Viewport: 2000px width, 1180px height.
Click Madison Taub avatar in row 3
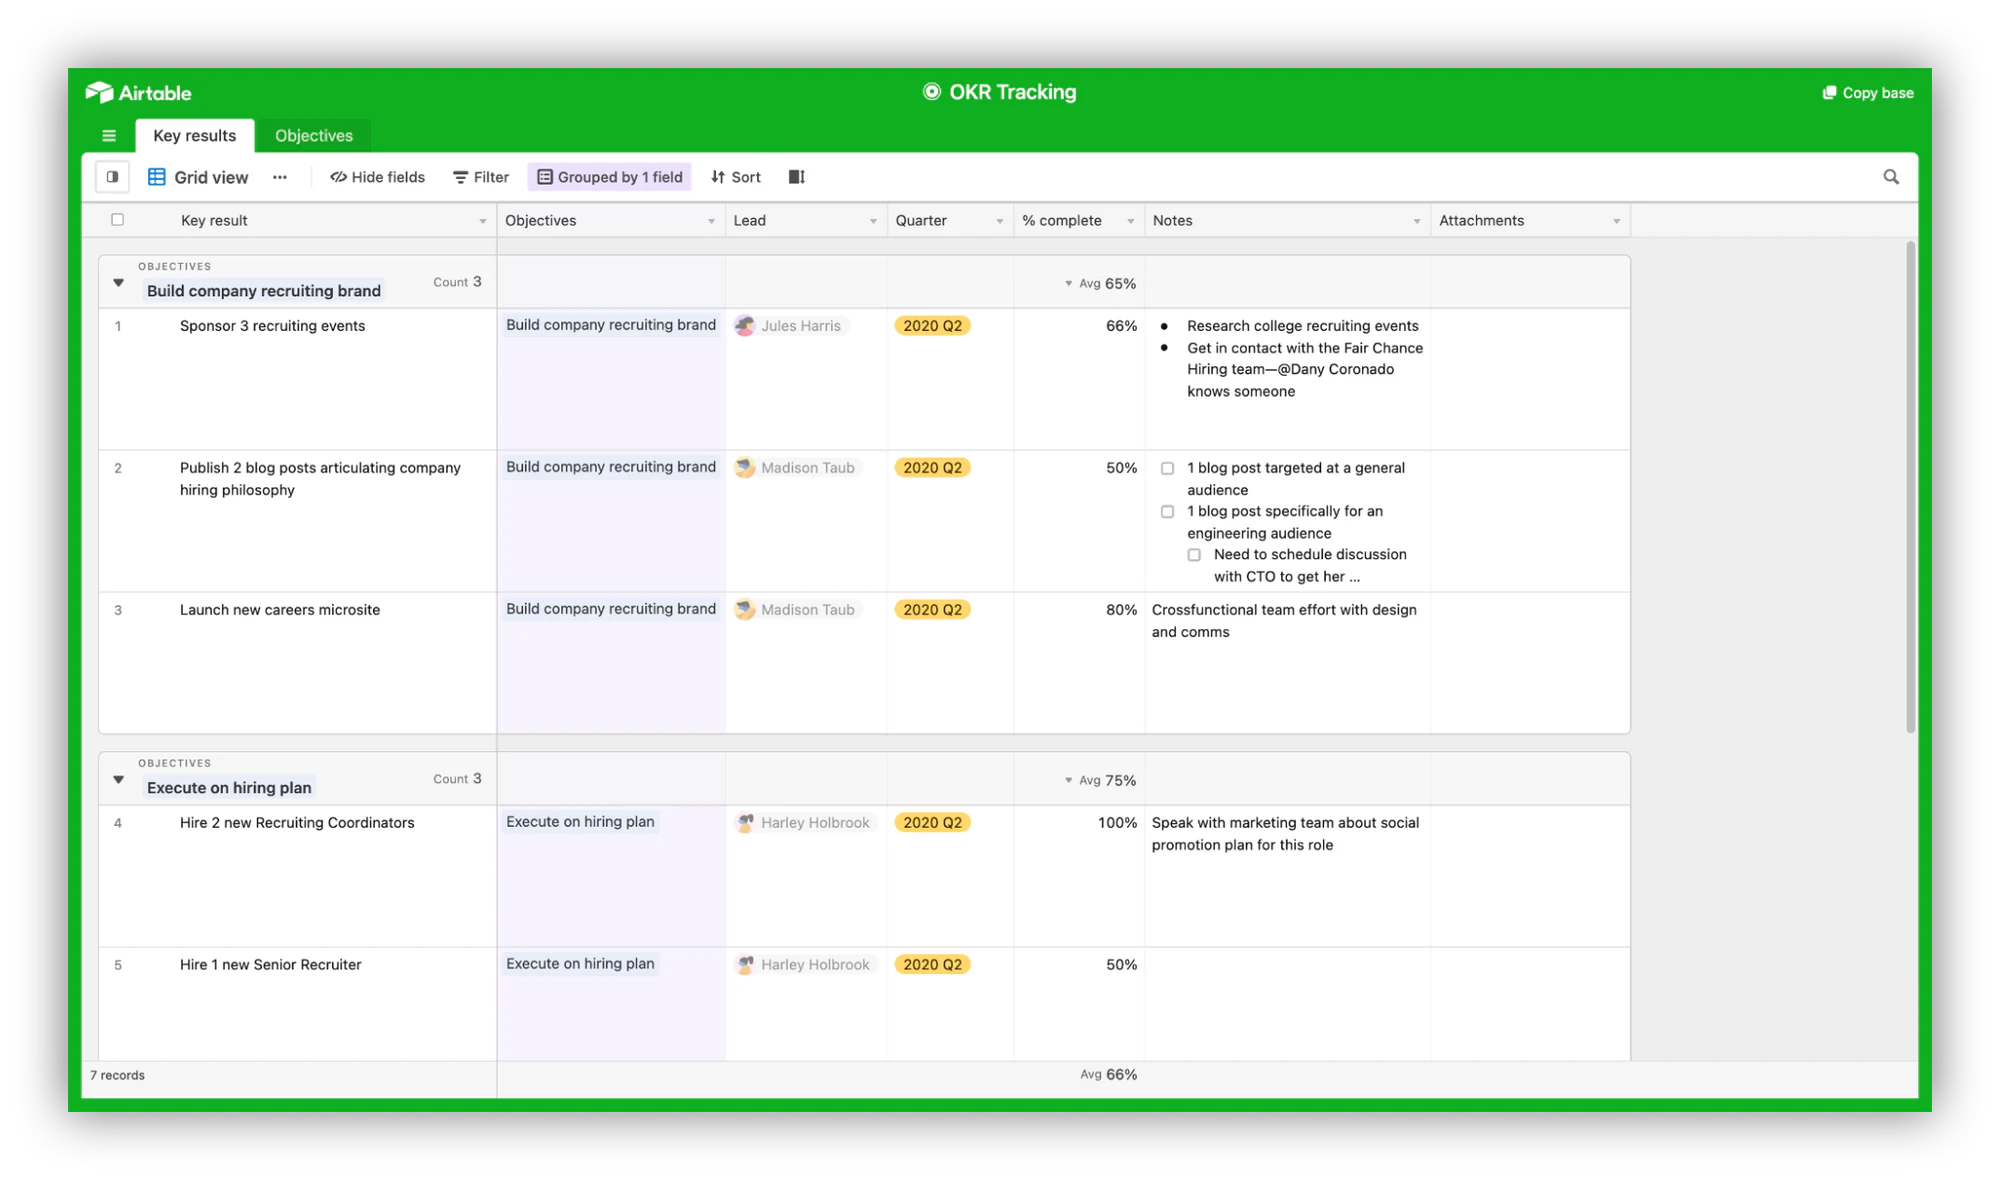(745, 610)
